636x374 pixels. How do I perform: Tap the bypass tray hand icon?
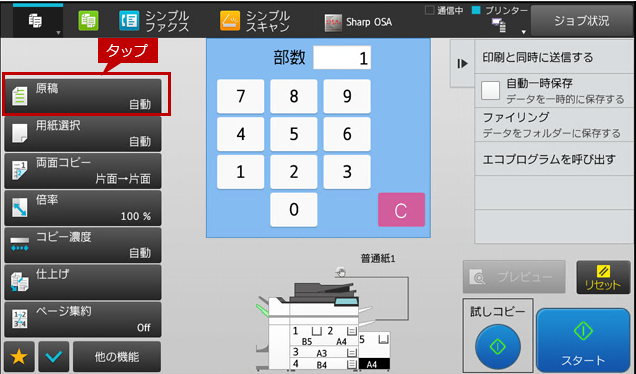(341, 272)
